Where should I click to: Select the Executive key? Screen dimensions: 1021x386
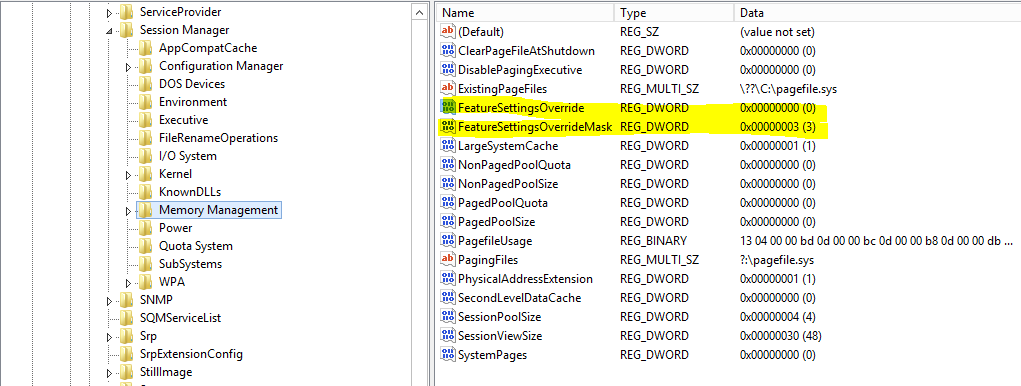click(x=183, y=120)
